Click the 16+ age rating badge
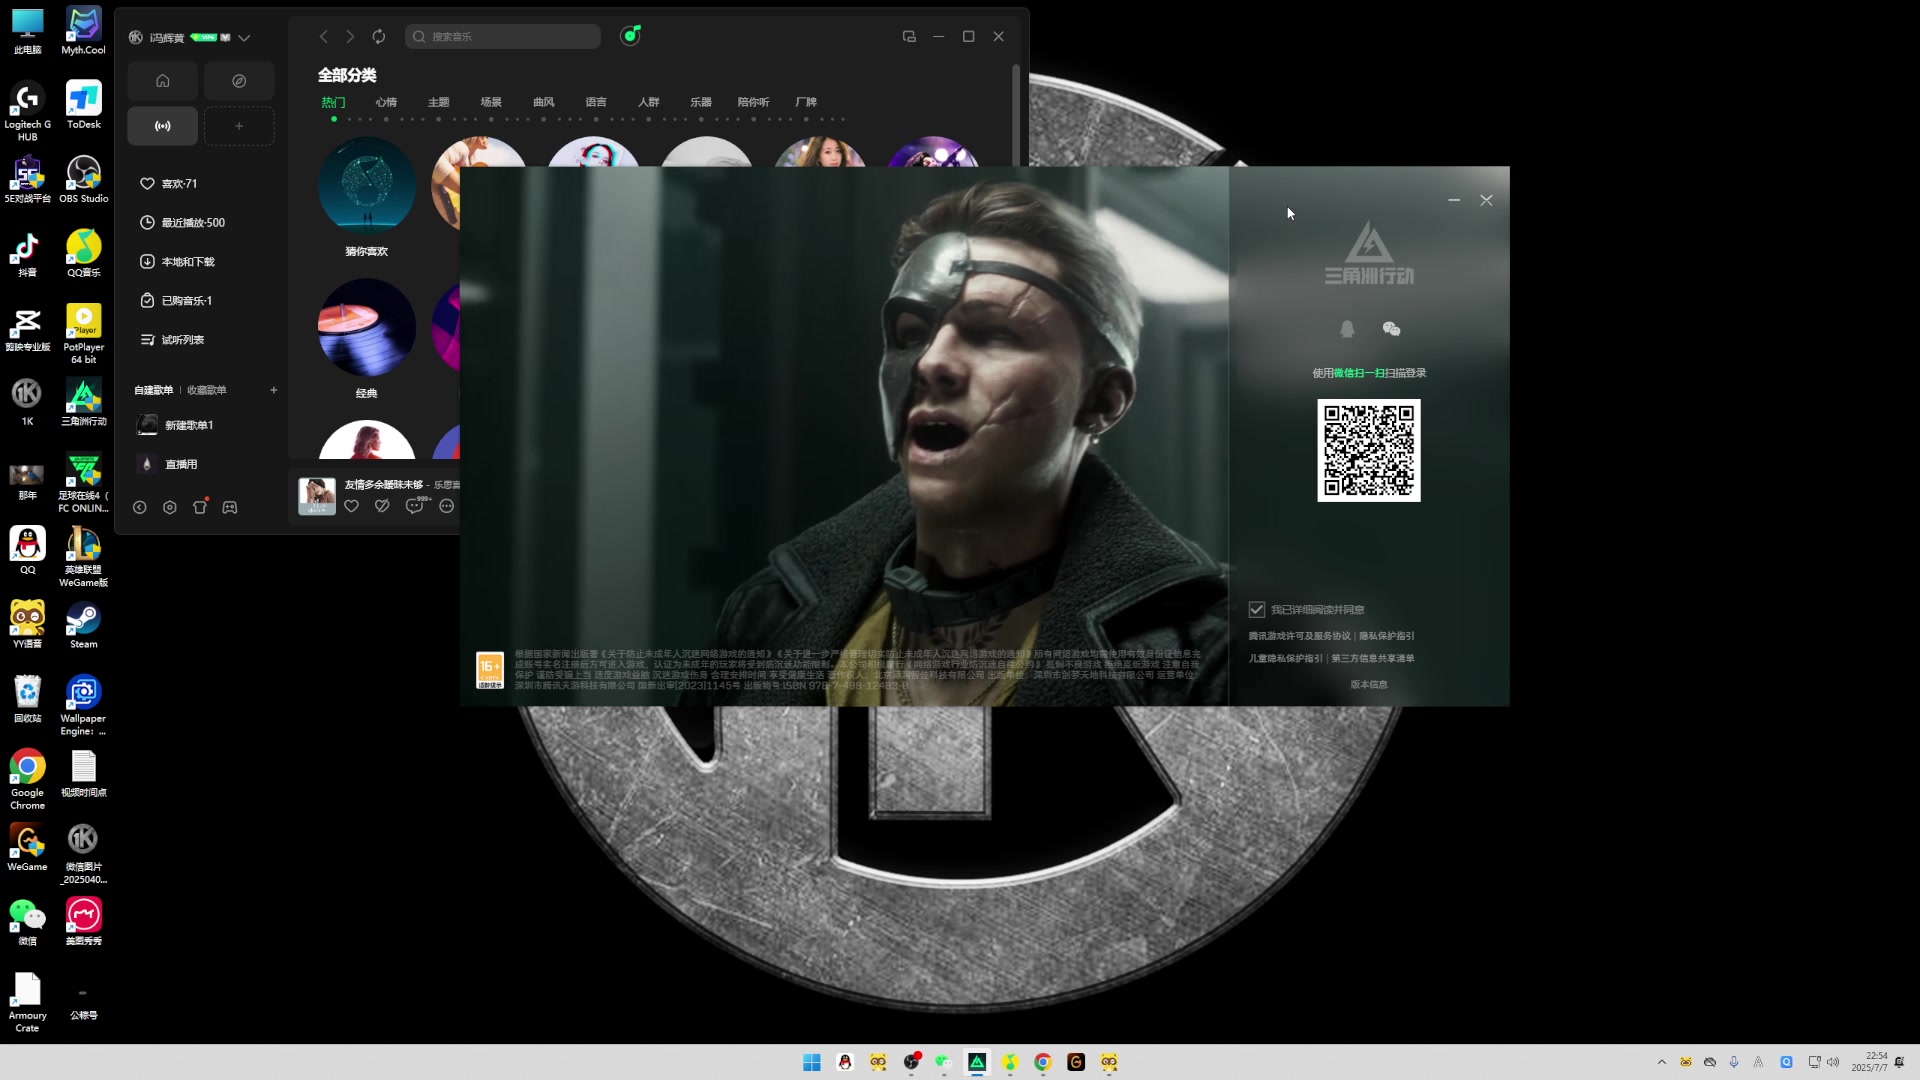Viewport: 1920px width, 1080px height. [490, 670]
